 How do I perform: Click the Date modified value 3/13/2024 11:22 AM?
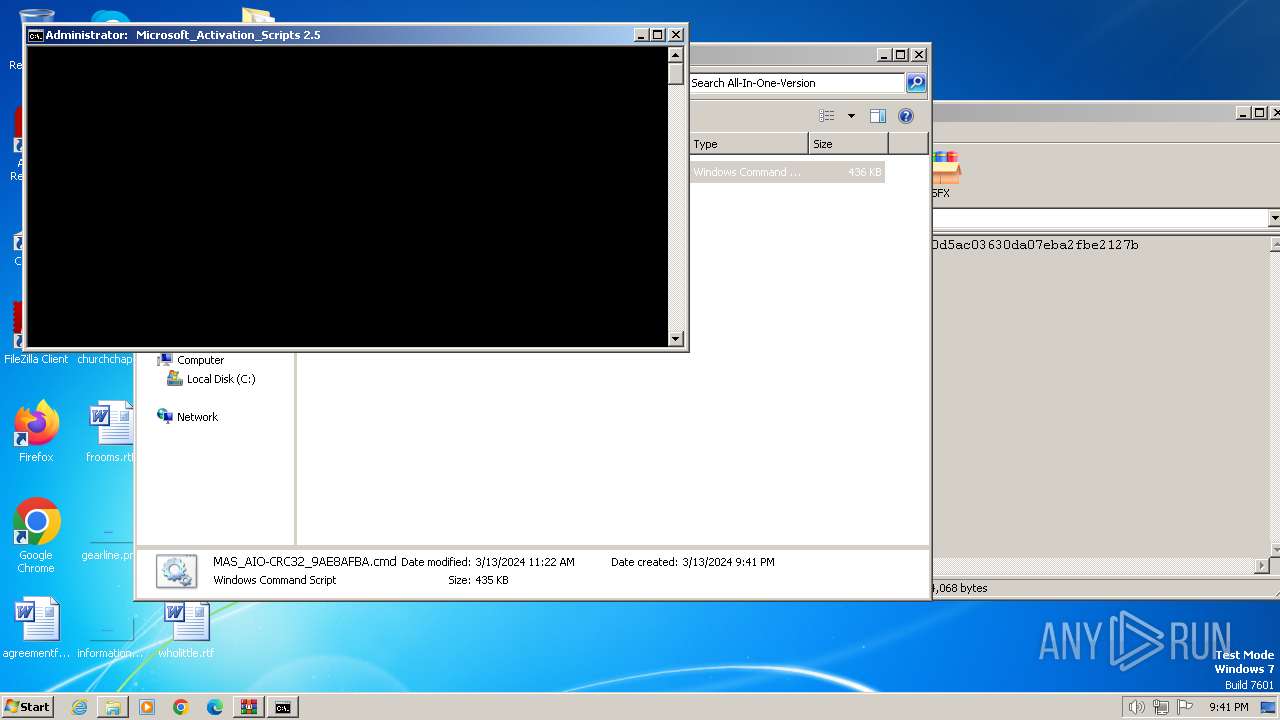(525, 562)
